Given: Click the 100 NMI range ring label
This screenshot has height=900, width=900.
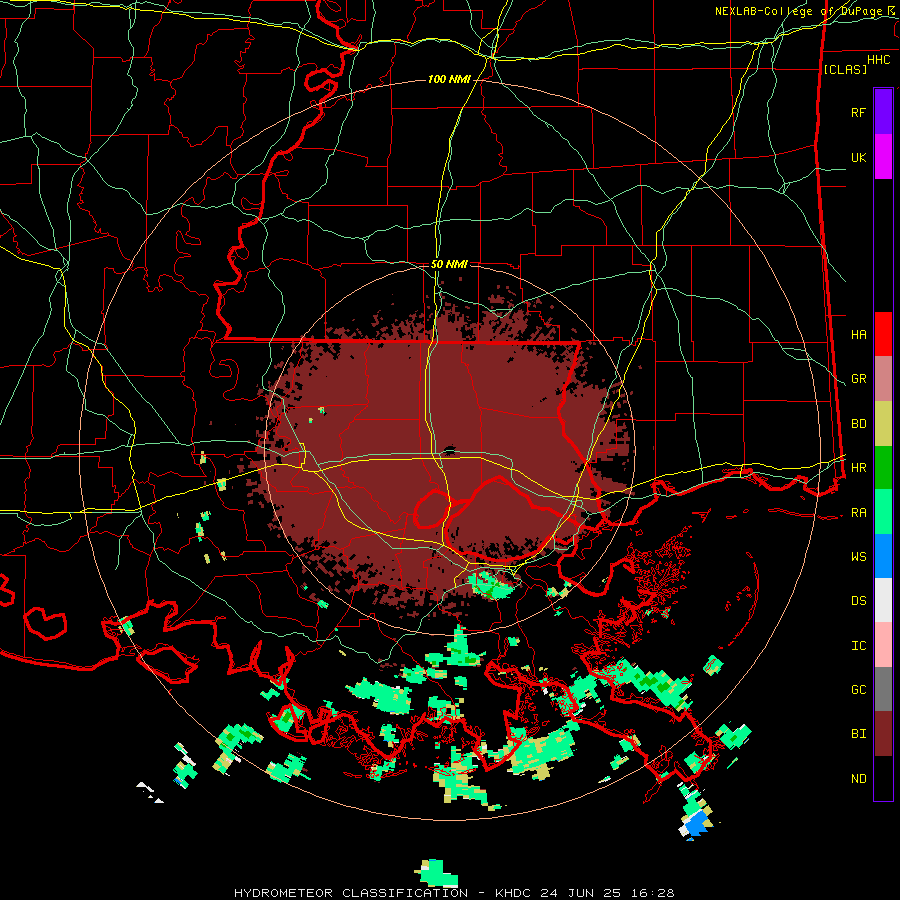Looking at the screenshot, I should [x=449, y=79].
